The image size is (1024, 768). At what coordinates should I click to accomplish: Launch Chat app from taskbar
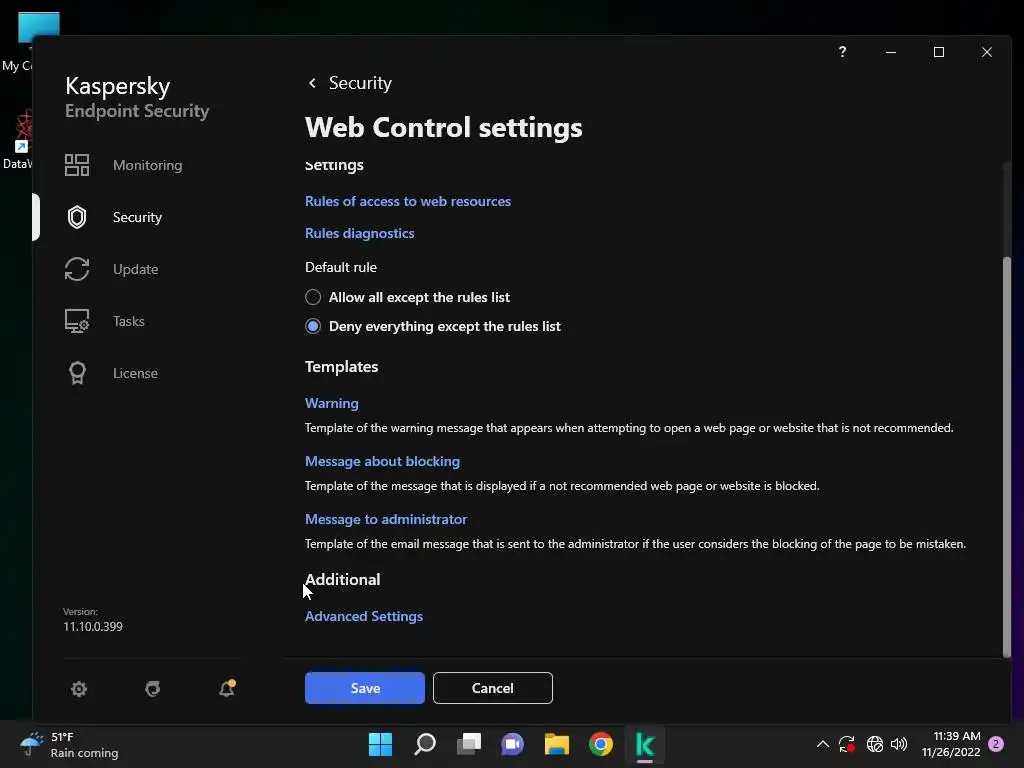click(x=513, y=744)
